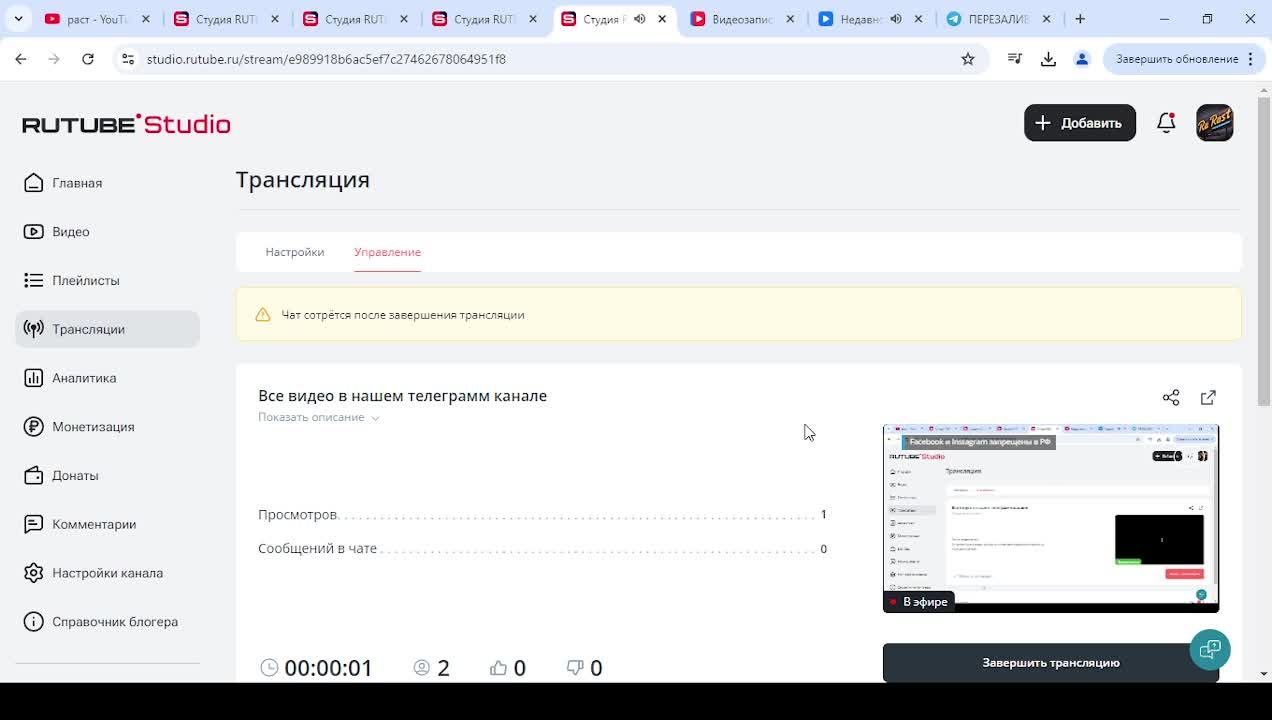Click Завершить обновление button
The height and width of the screenshot is (720, 1272).
tap(1182, 59)
